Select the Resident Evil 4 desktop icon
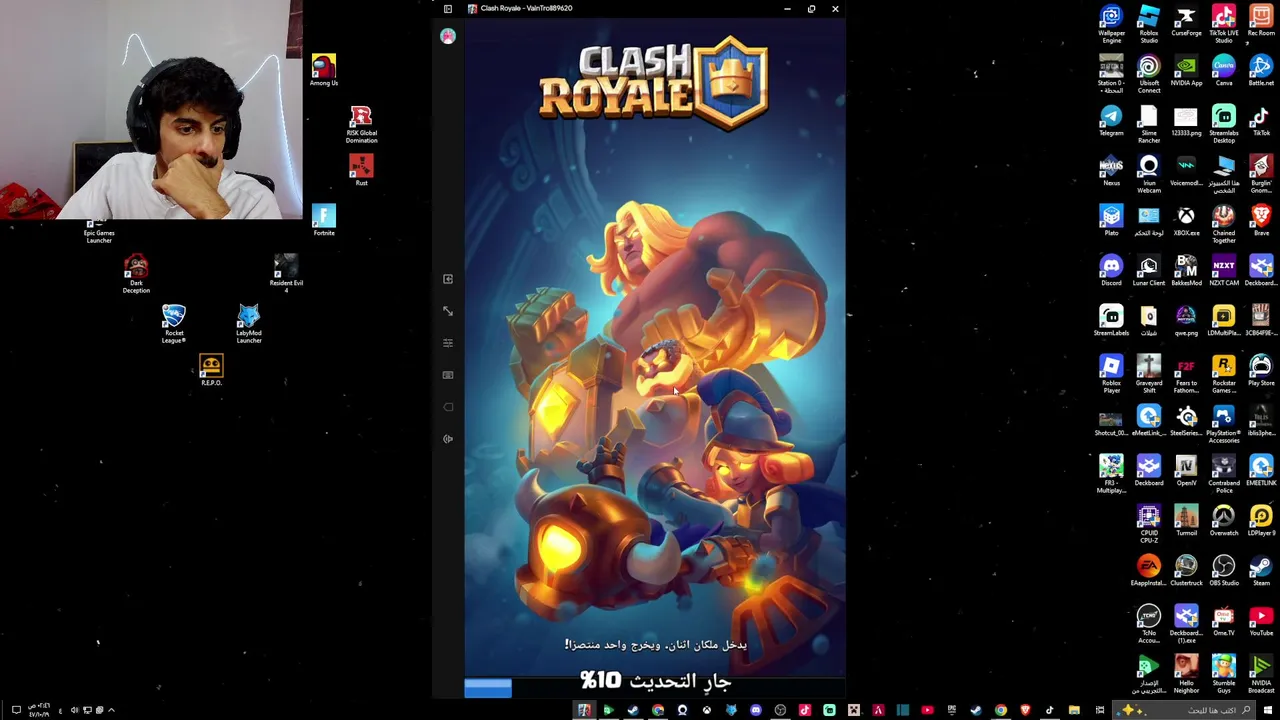The width and height of the screenshot is (1280, 720). tap(286, 274)
